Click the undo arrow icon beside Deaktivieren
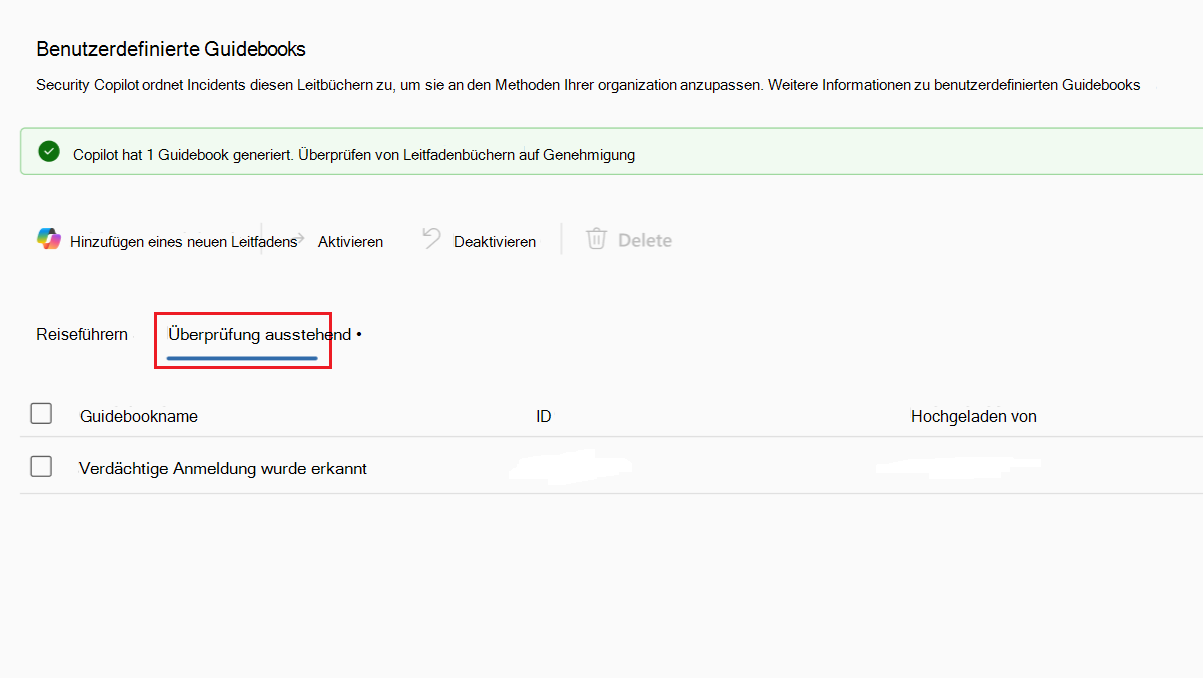The height and width of the screenshot is (678, 1203). pos(430,239)
